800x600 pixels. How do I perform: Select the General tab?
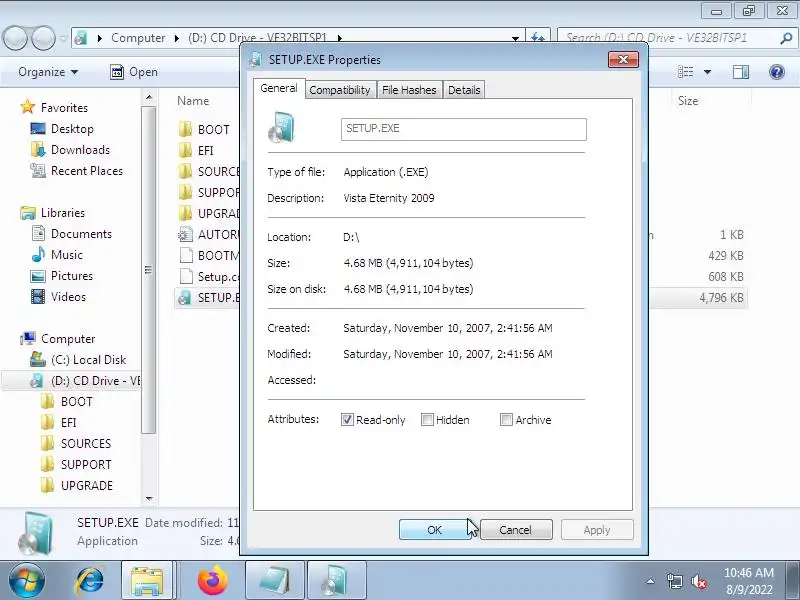point(279,88)
